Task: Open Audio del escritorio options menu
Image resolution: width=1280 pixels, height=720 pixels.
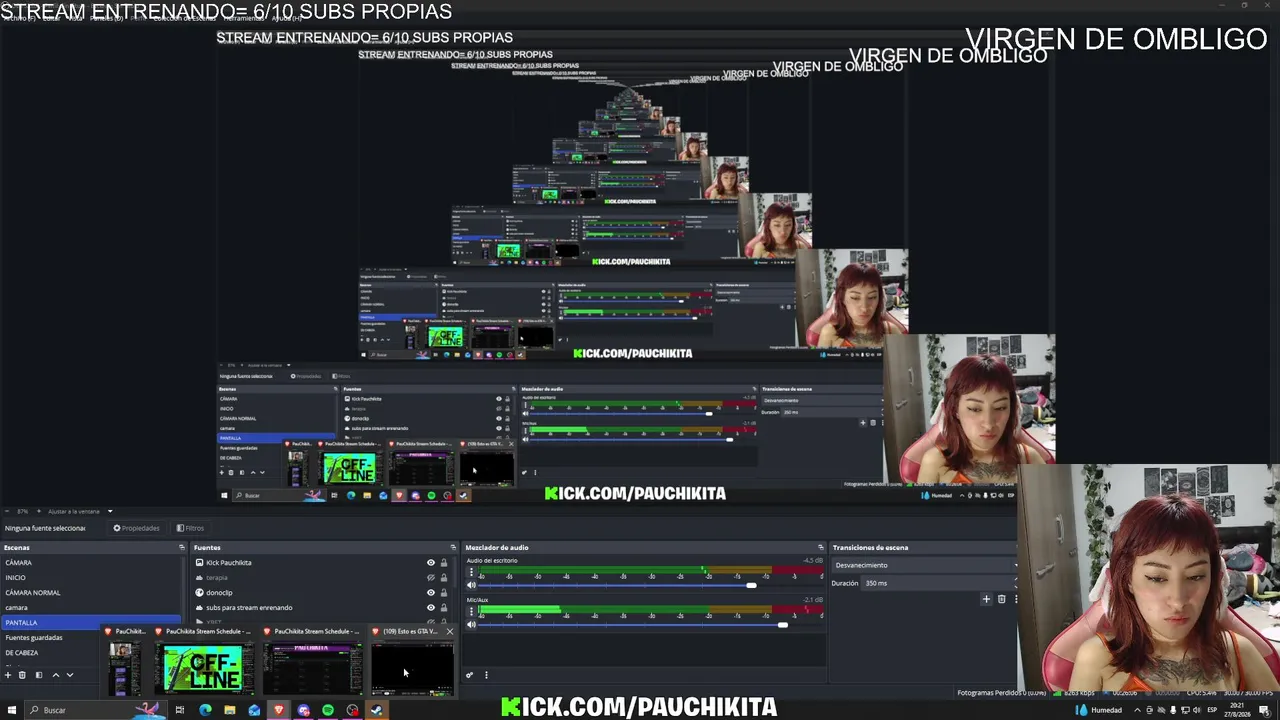Action: coord(472,573)
